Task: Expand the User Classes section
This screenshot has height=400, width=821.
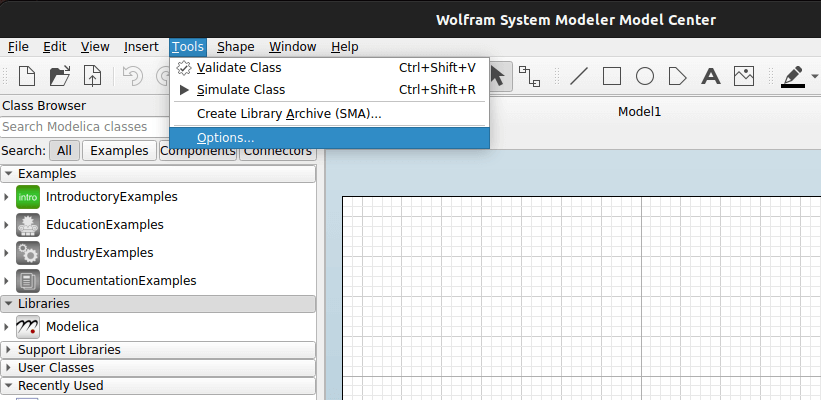Action: tap(158, 368)
